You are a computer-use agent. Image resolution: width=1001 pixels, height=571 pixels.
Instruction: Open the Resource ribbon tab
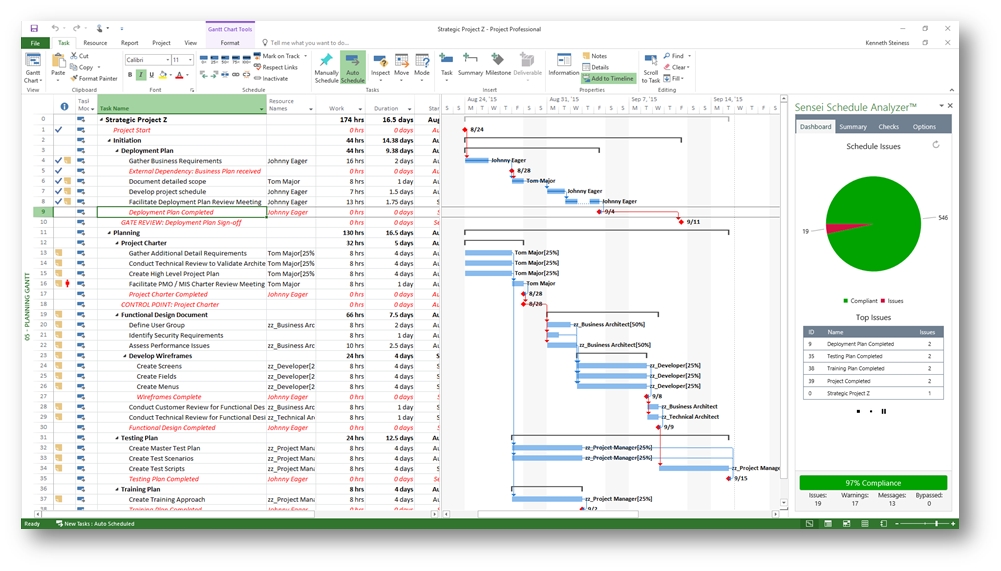[95, 43]
